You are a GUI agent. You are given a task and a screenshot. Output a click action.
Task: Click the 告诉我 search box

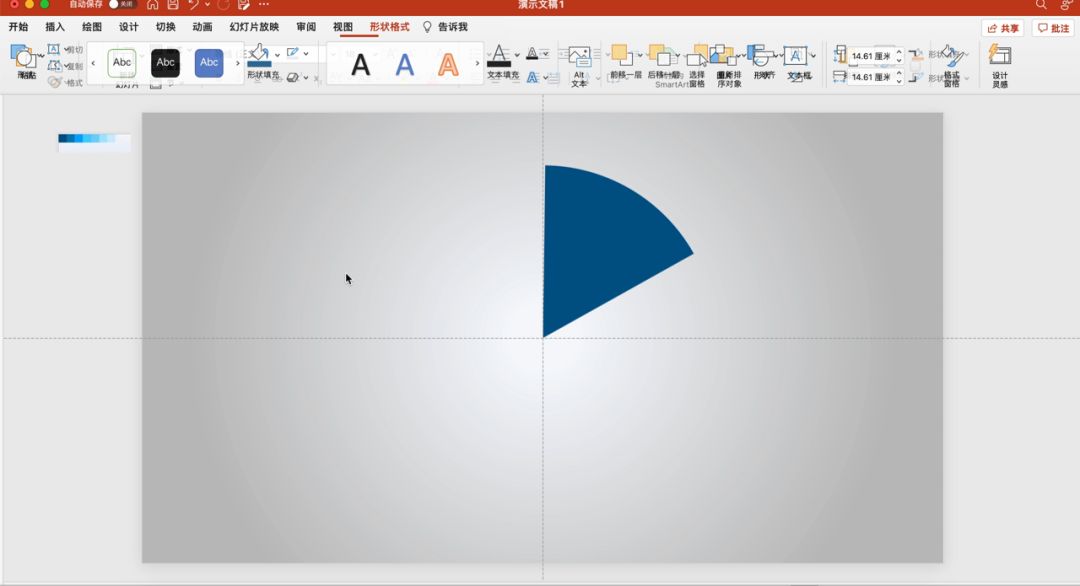446,27
